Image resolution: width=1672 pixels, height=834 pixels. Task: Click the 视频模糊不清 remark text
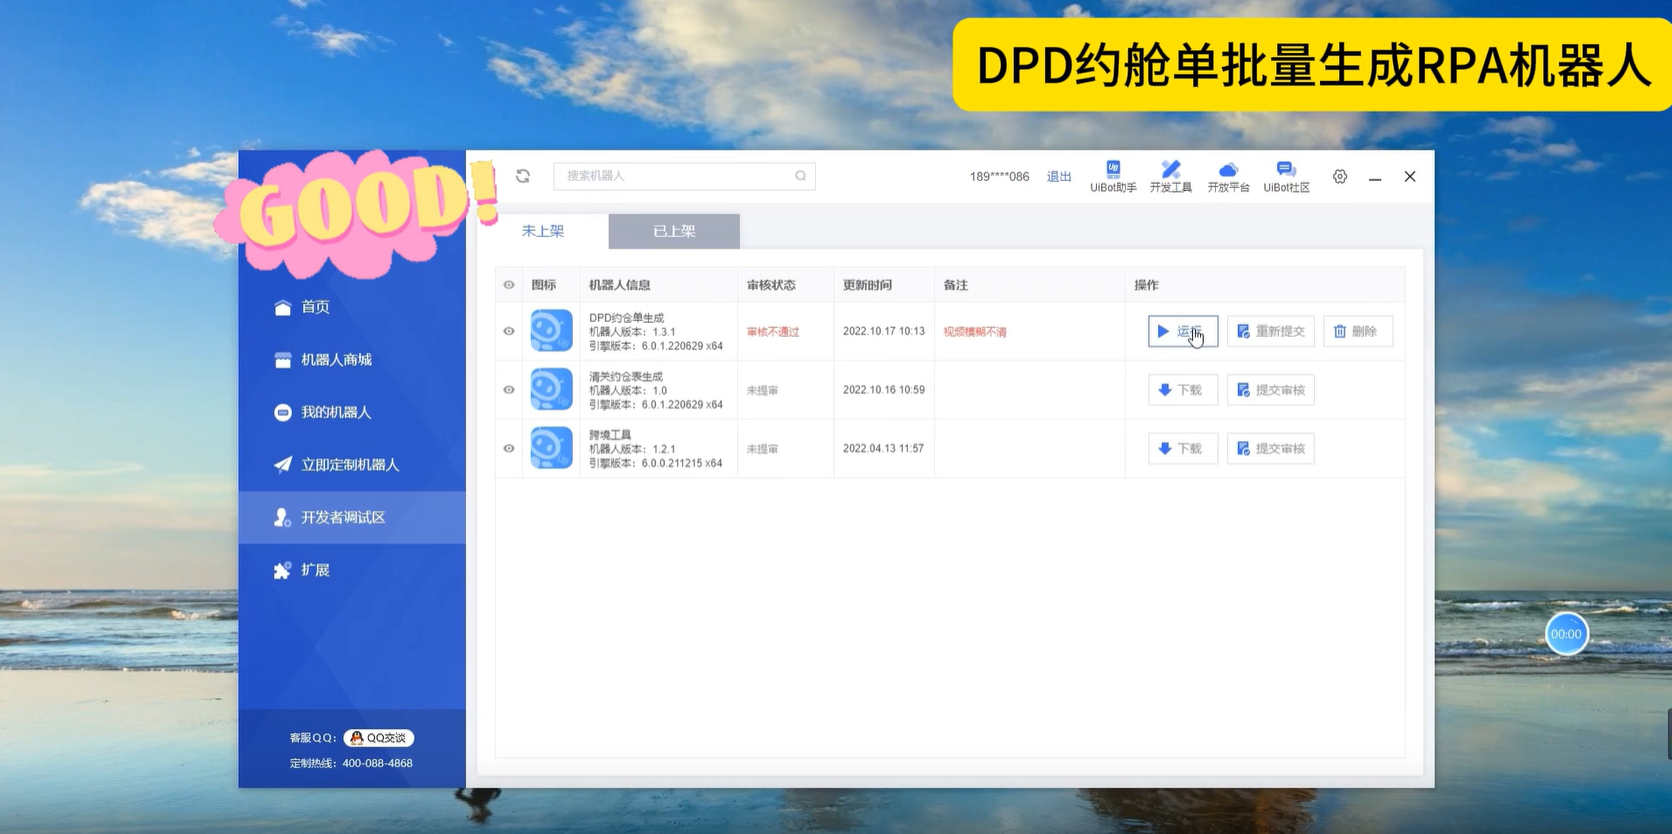975,332
